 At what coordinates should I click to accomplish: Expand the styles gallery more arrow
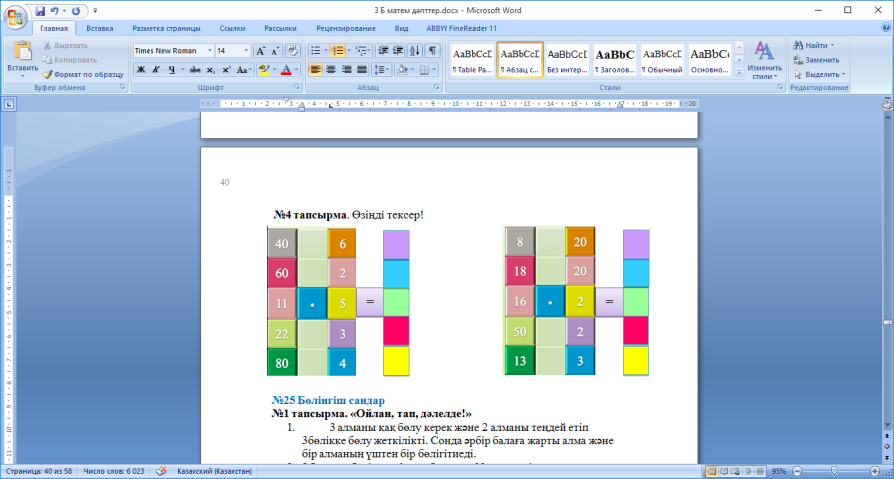pyautogui.click(x=739, y=72)
